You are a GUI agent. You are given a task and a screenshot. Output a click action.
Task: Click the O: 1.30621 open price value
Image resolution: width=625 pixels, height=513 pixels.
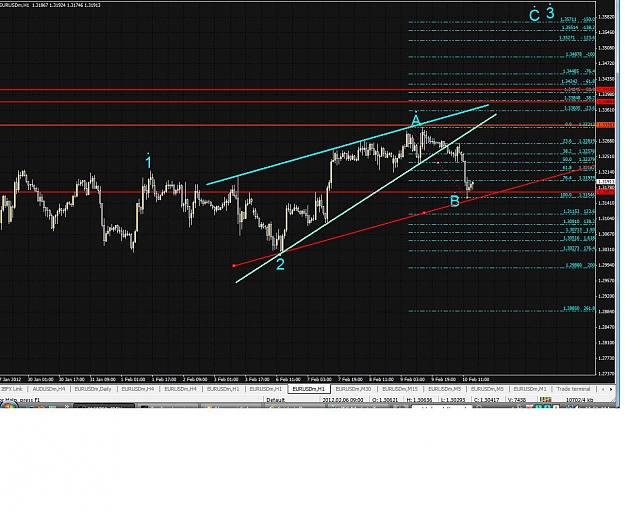point(386,400)
